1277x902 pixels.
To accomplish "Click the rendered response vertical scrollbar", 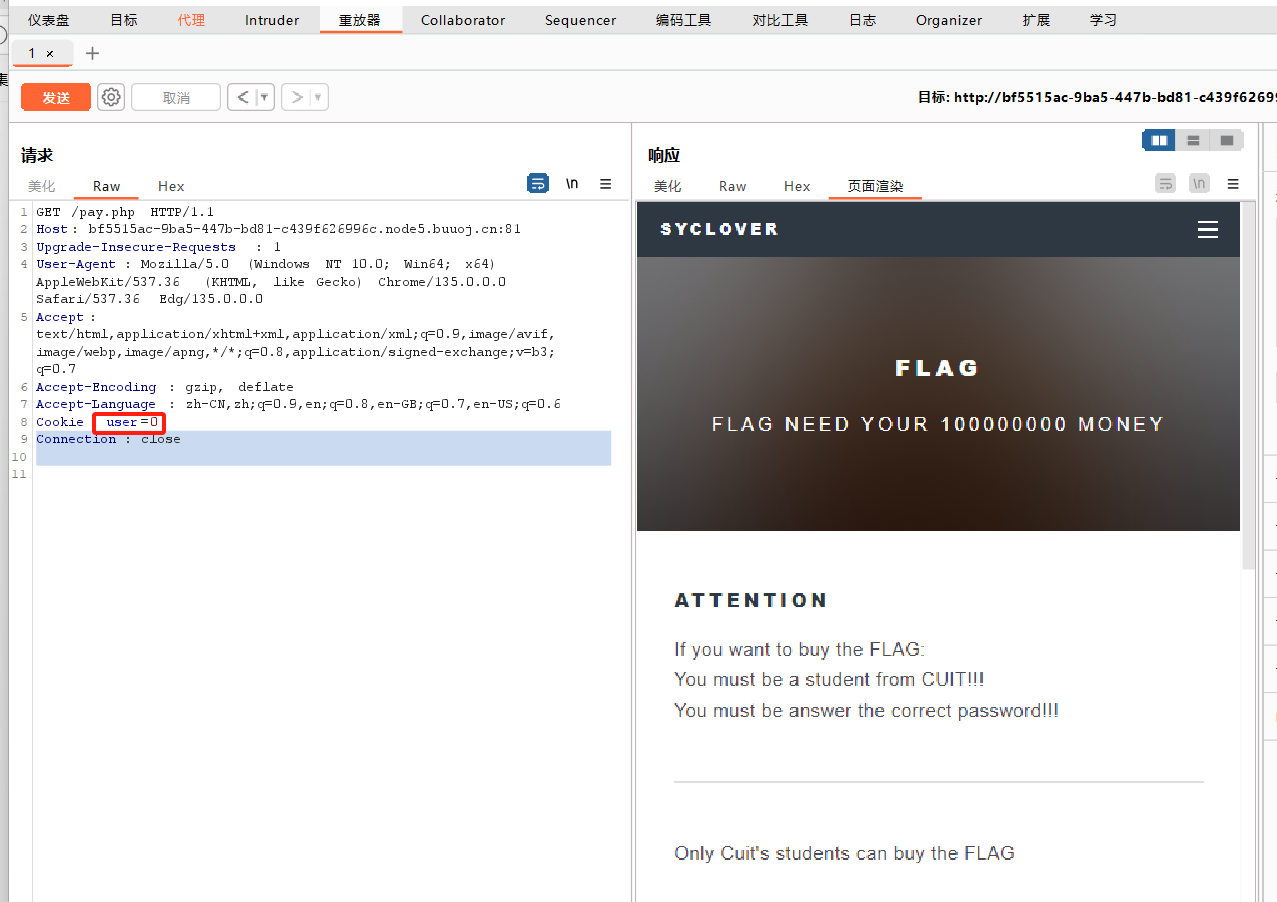I will pyautogui.click(x=1247, y=400).
